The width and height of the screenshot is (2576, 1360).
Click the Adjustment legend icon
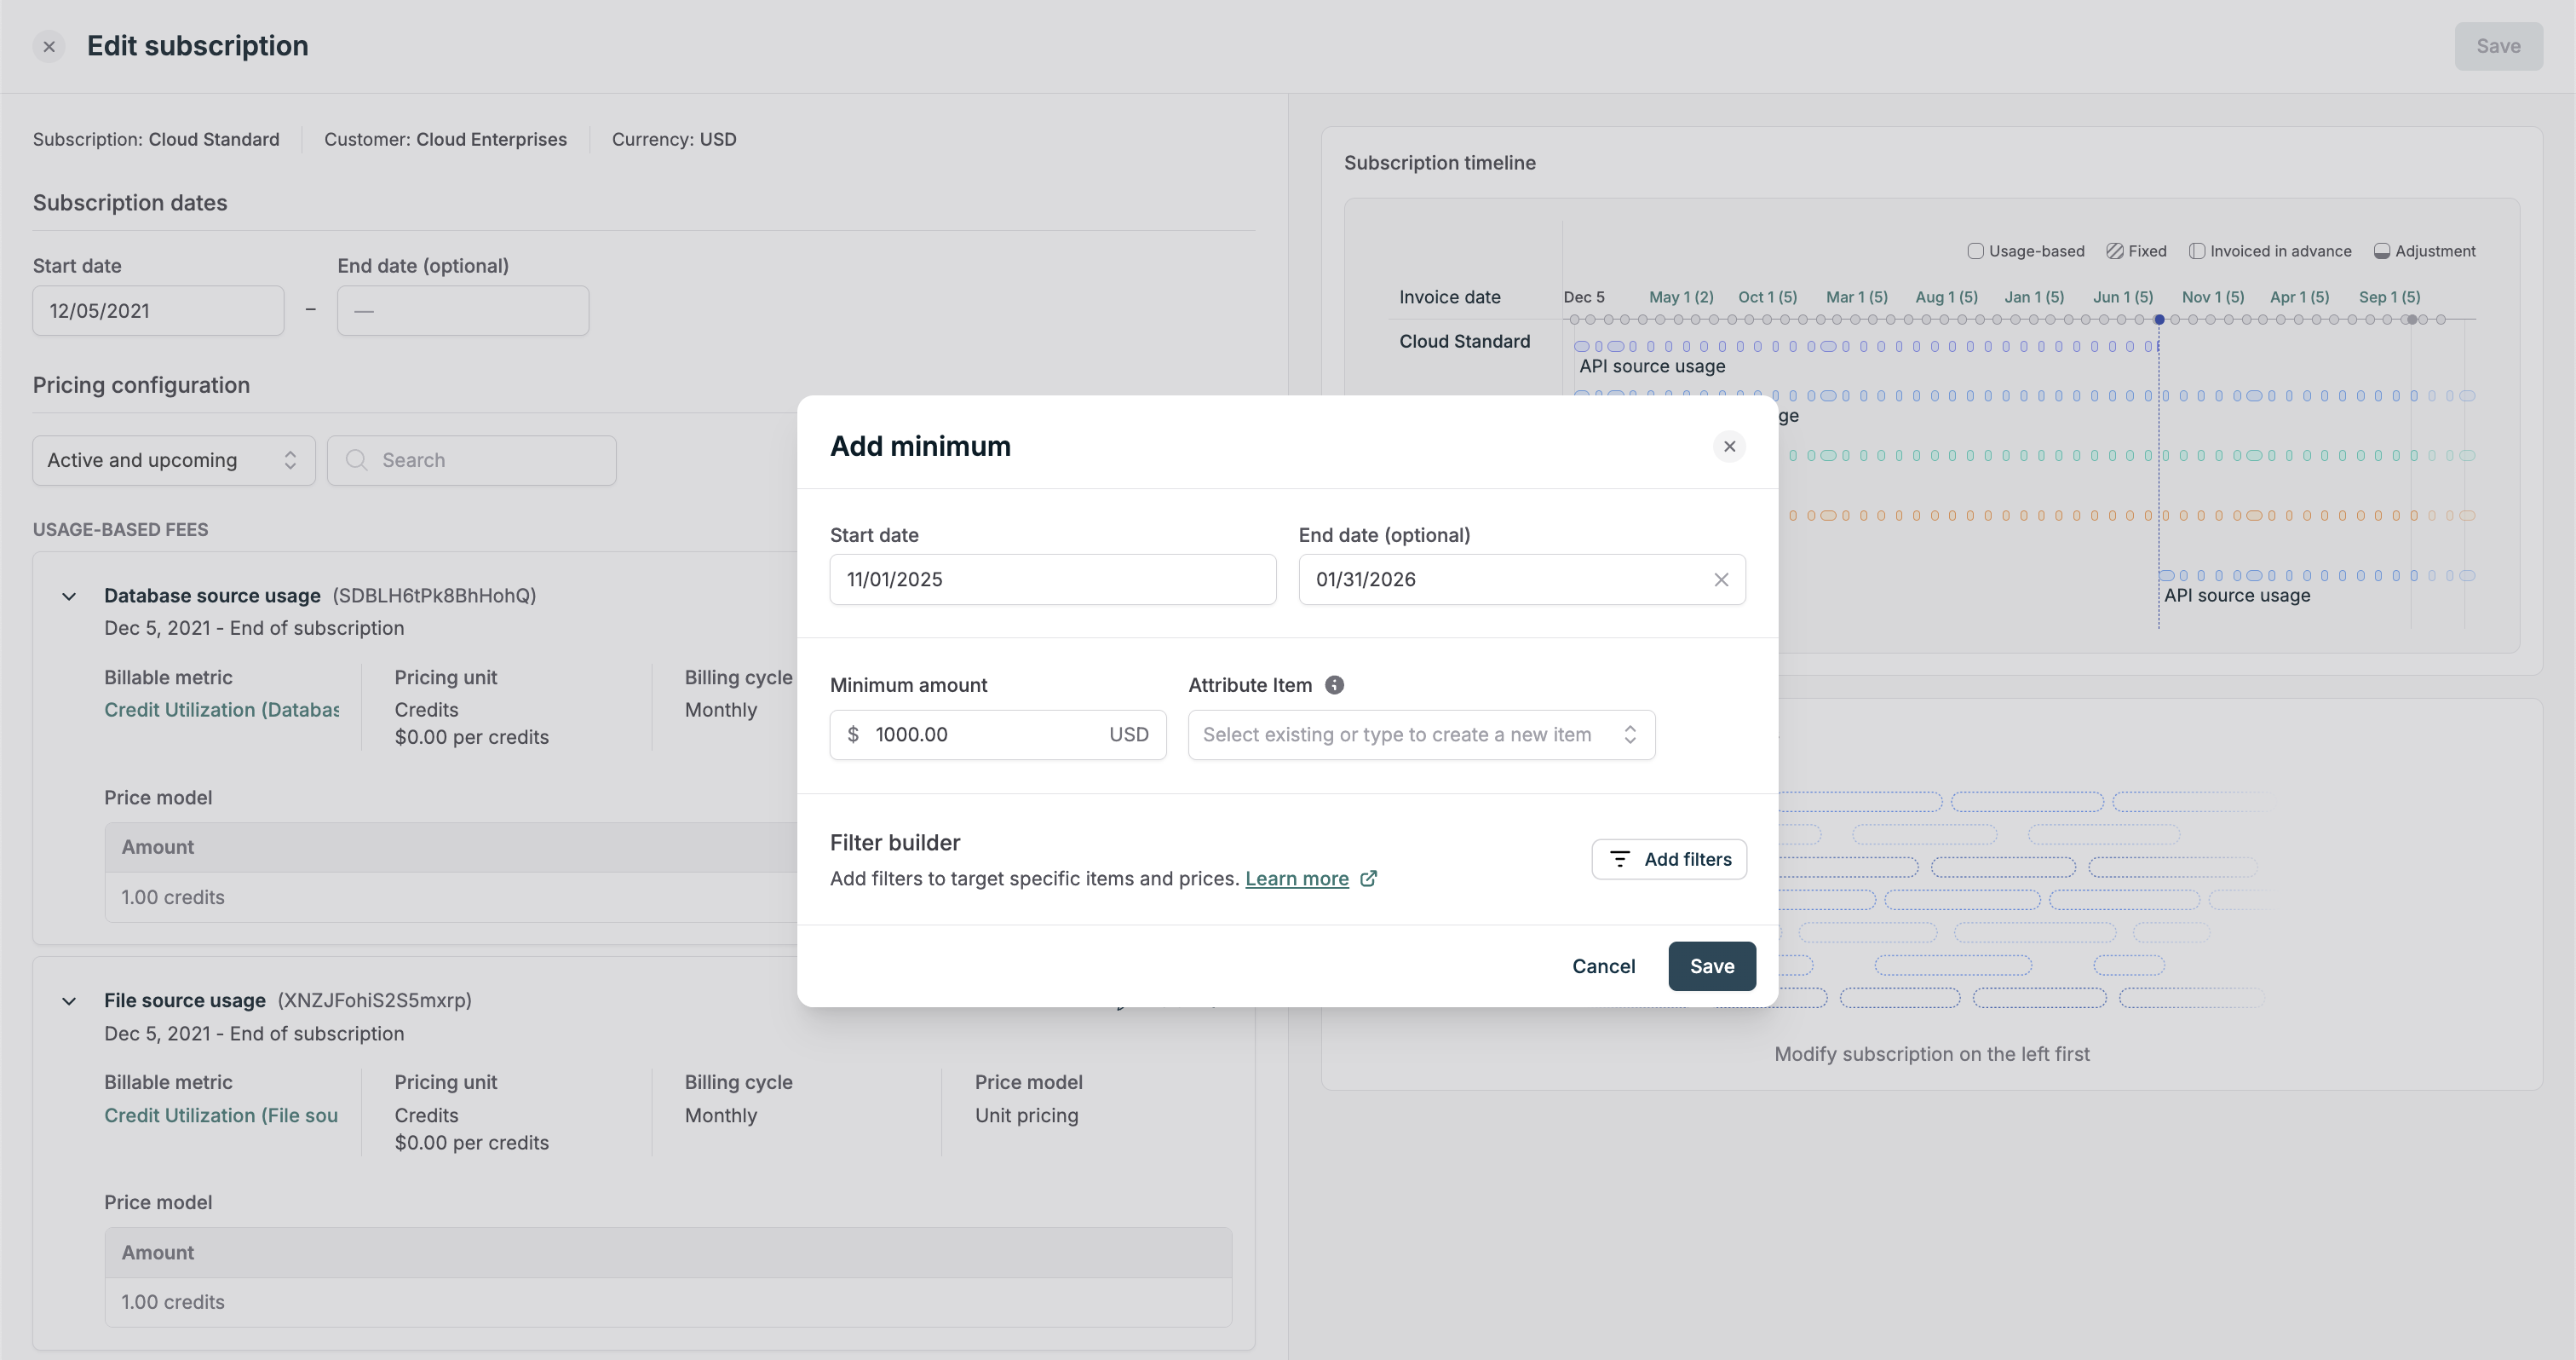pos(2381,251)
